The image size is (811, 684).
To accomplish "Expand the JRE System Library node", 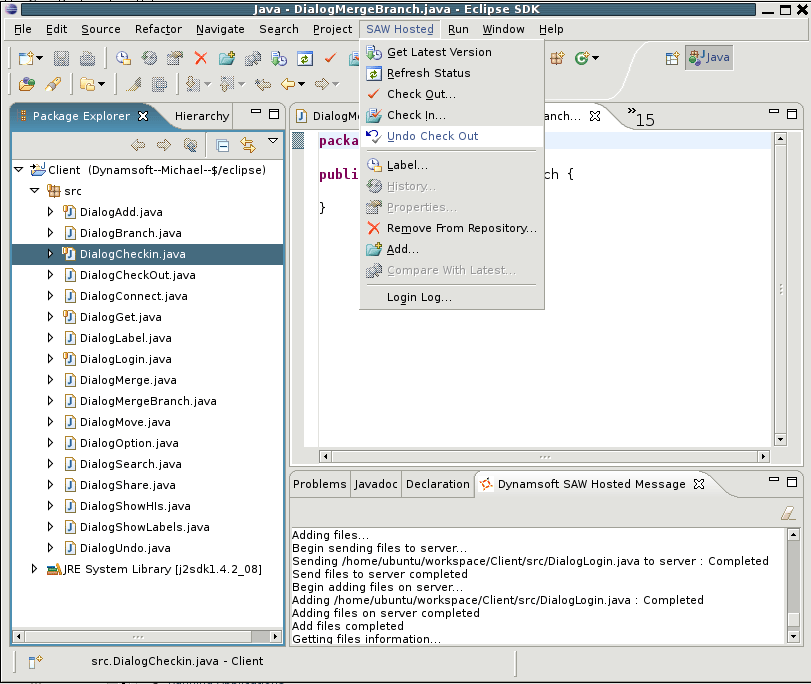I will point(34,569).
